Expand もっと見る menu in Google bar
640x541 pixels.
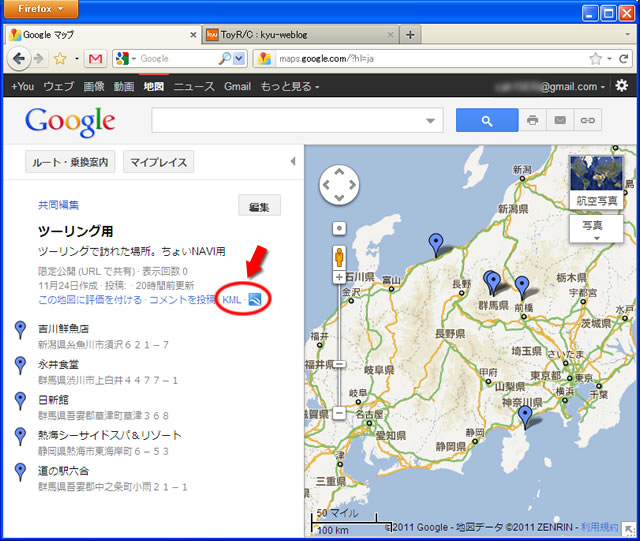coord(290,86)
